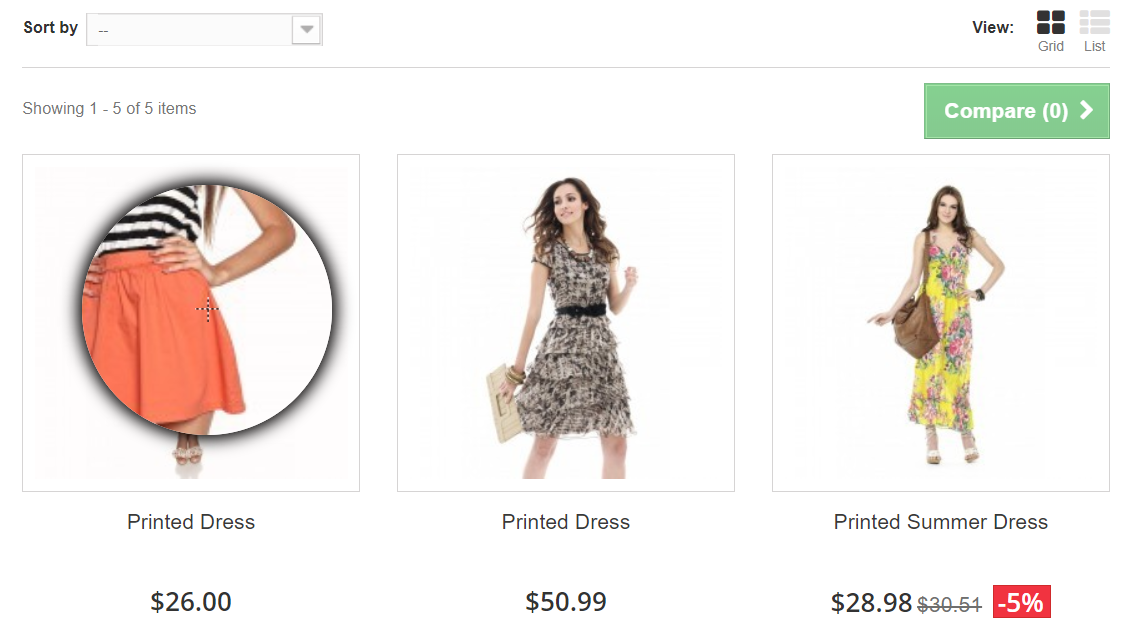Click the crossed-out $30.51 old price
The width and height of the screenshot is (1138, 619).
tap(949, 604)
